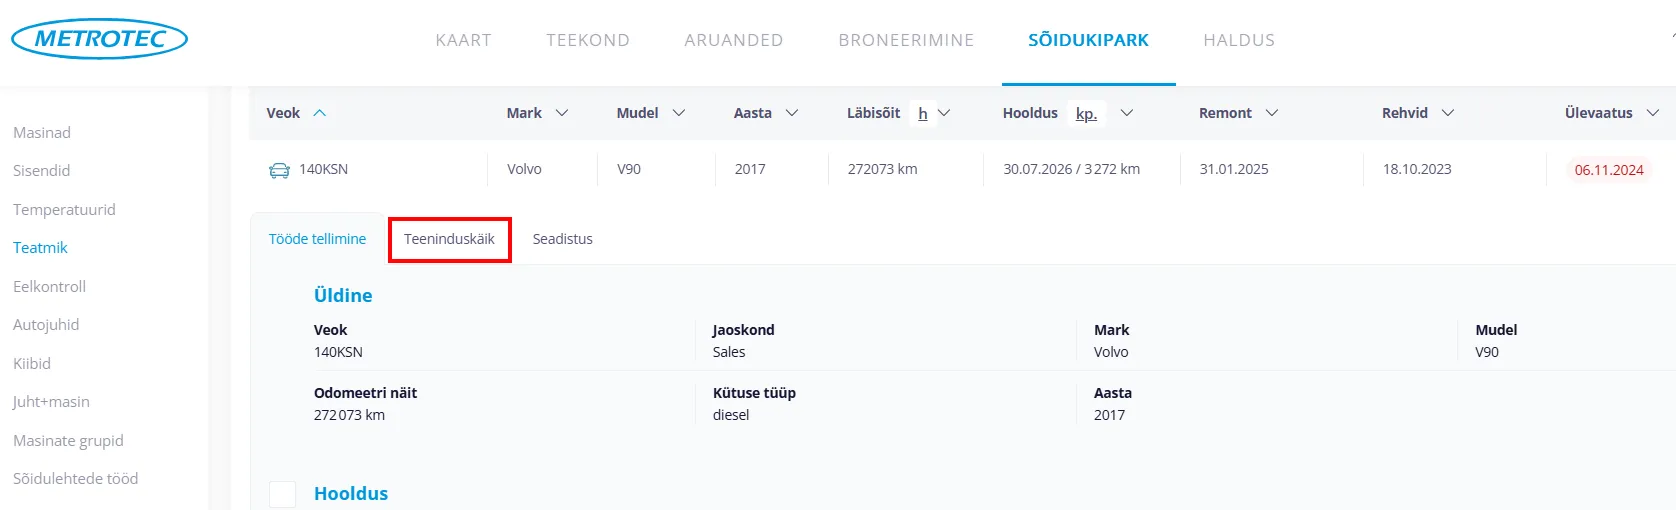1676x510 pixels.
Task: Select Autojuhid in the sidebar
Action: point(46,324)
